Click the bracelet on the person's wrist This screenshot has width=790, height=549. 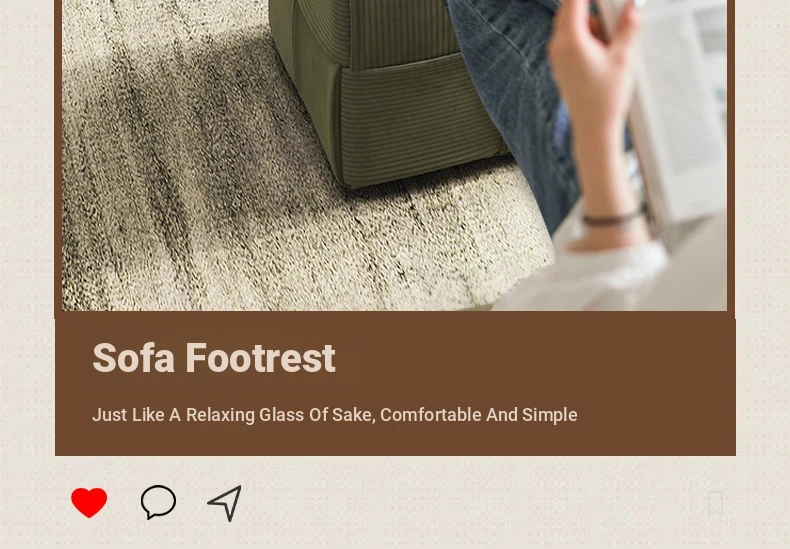[612, 220]
